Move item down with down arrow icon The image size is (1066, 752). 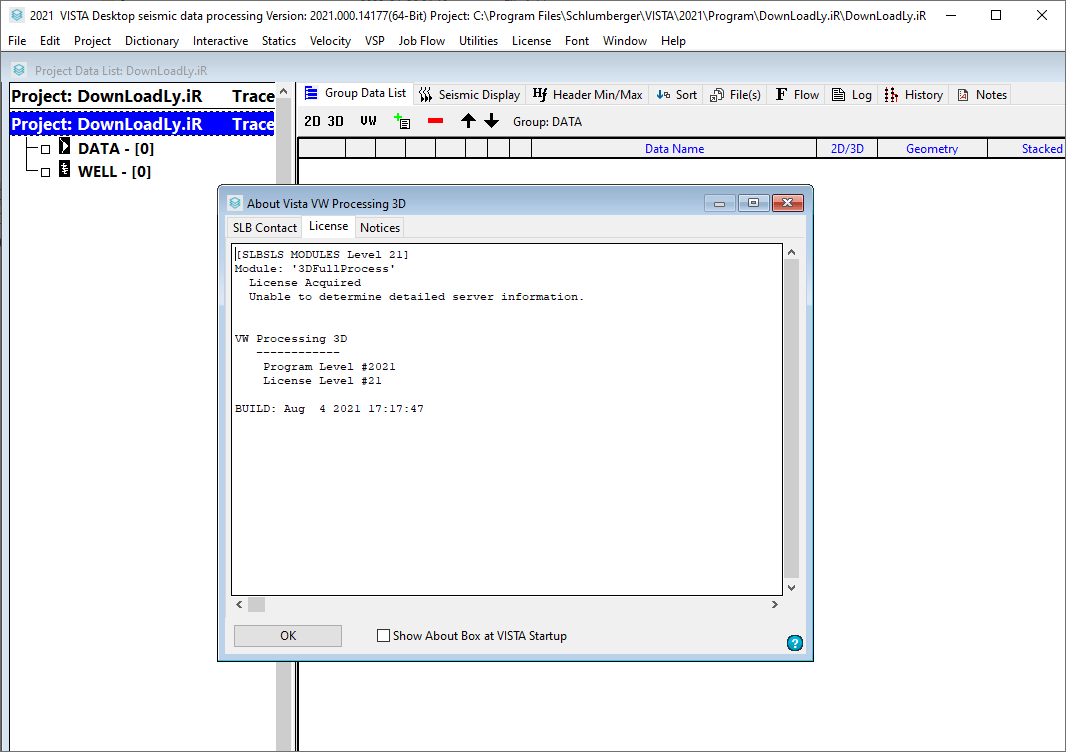492,121
